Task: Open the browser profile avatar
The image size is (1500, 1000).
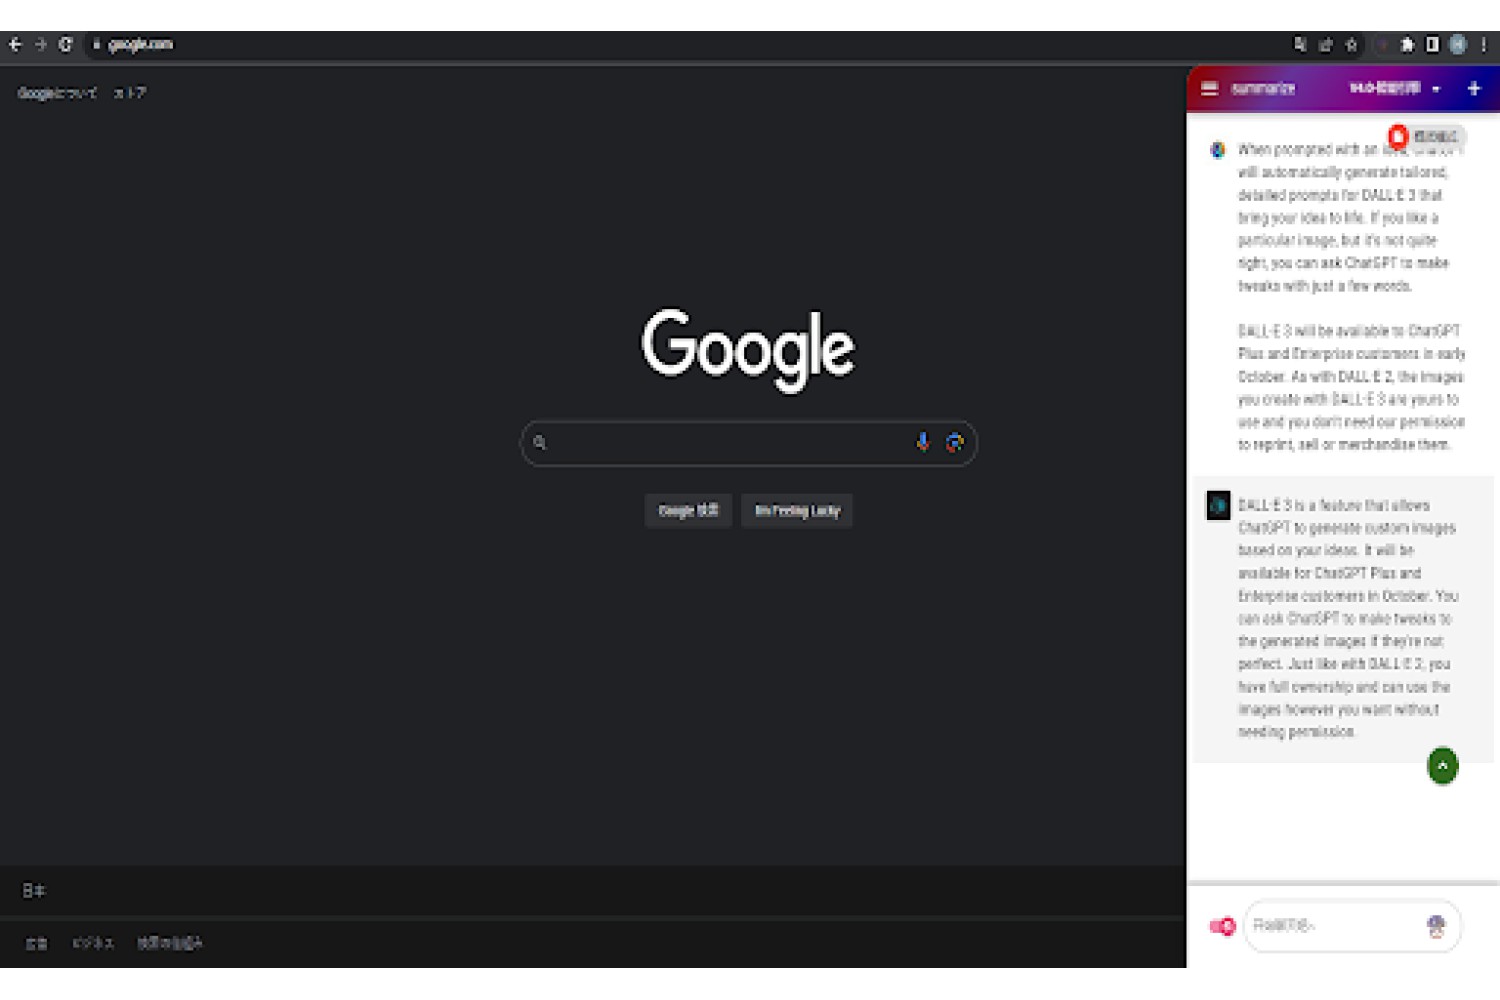Action: click(1458, 44)
